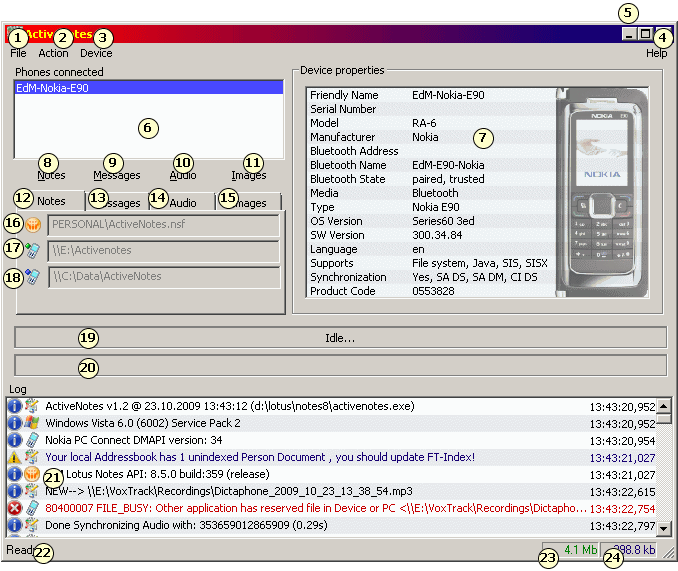Click the Model value RA-6
This screenshot has height=571, width=678.
424,123
